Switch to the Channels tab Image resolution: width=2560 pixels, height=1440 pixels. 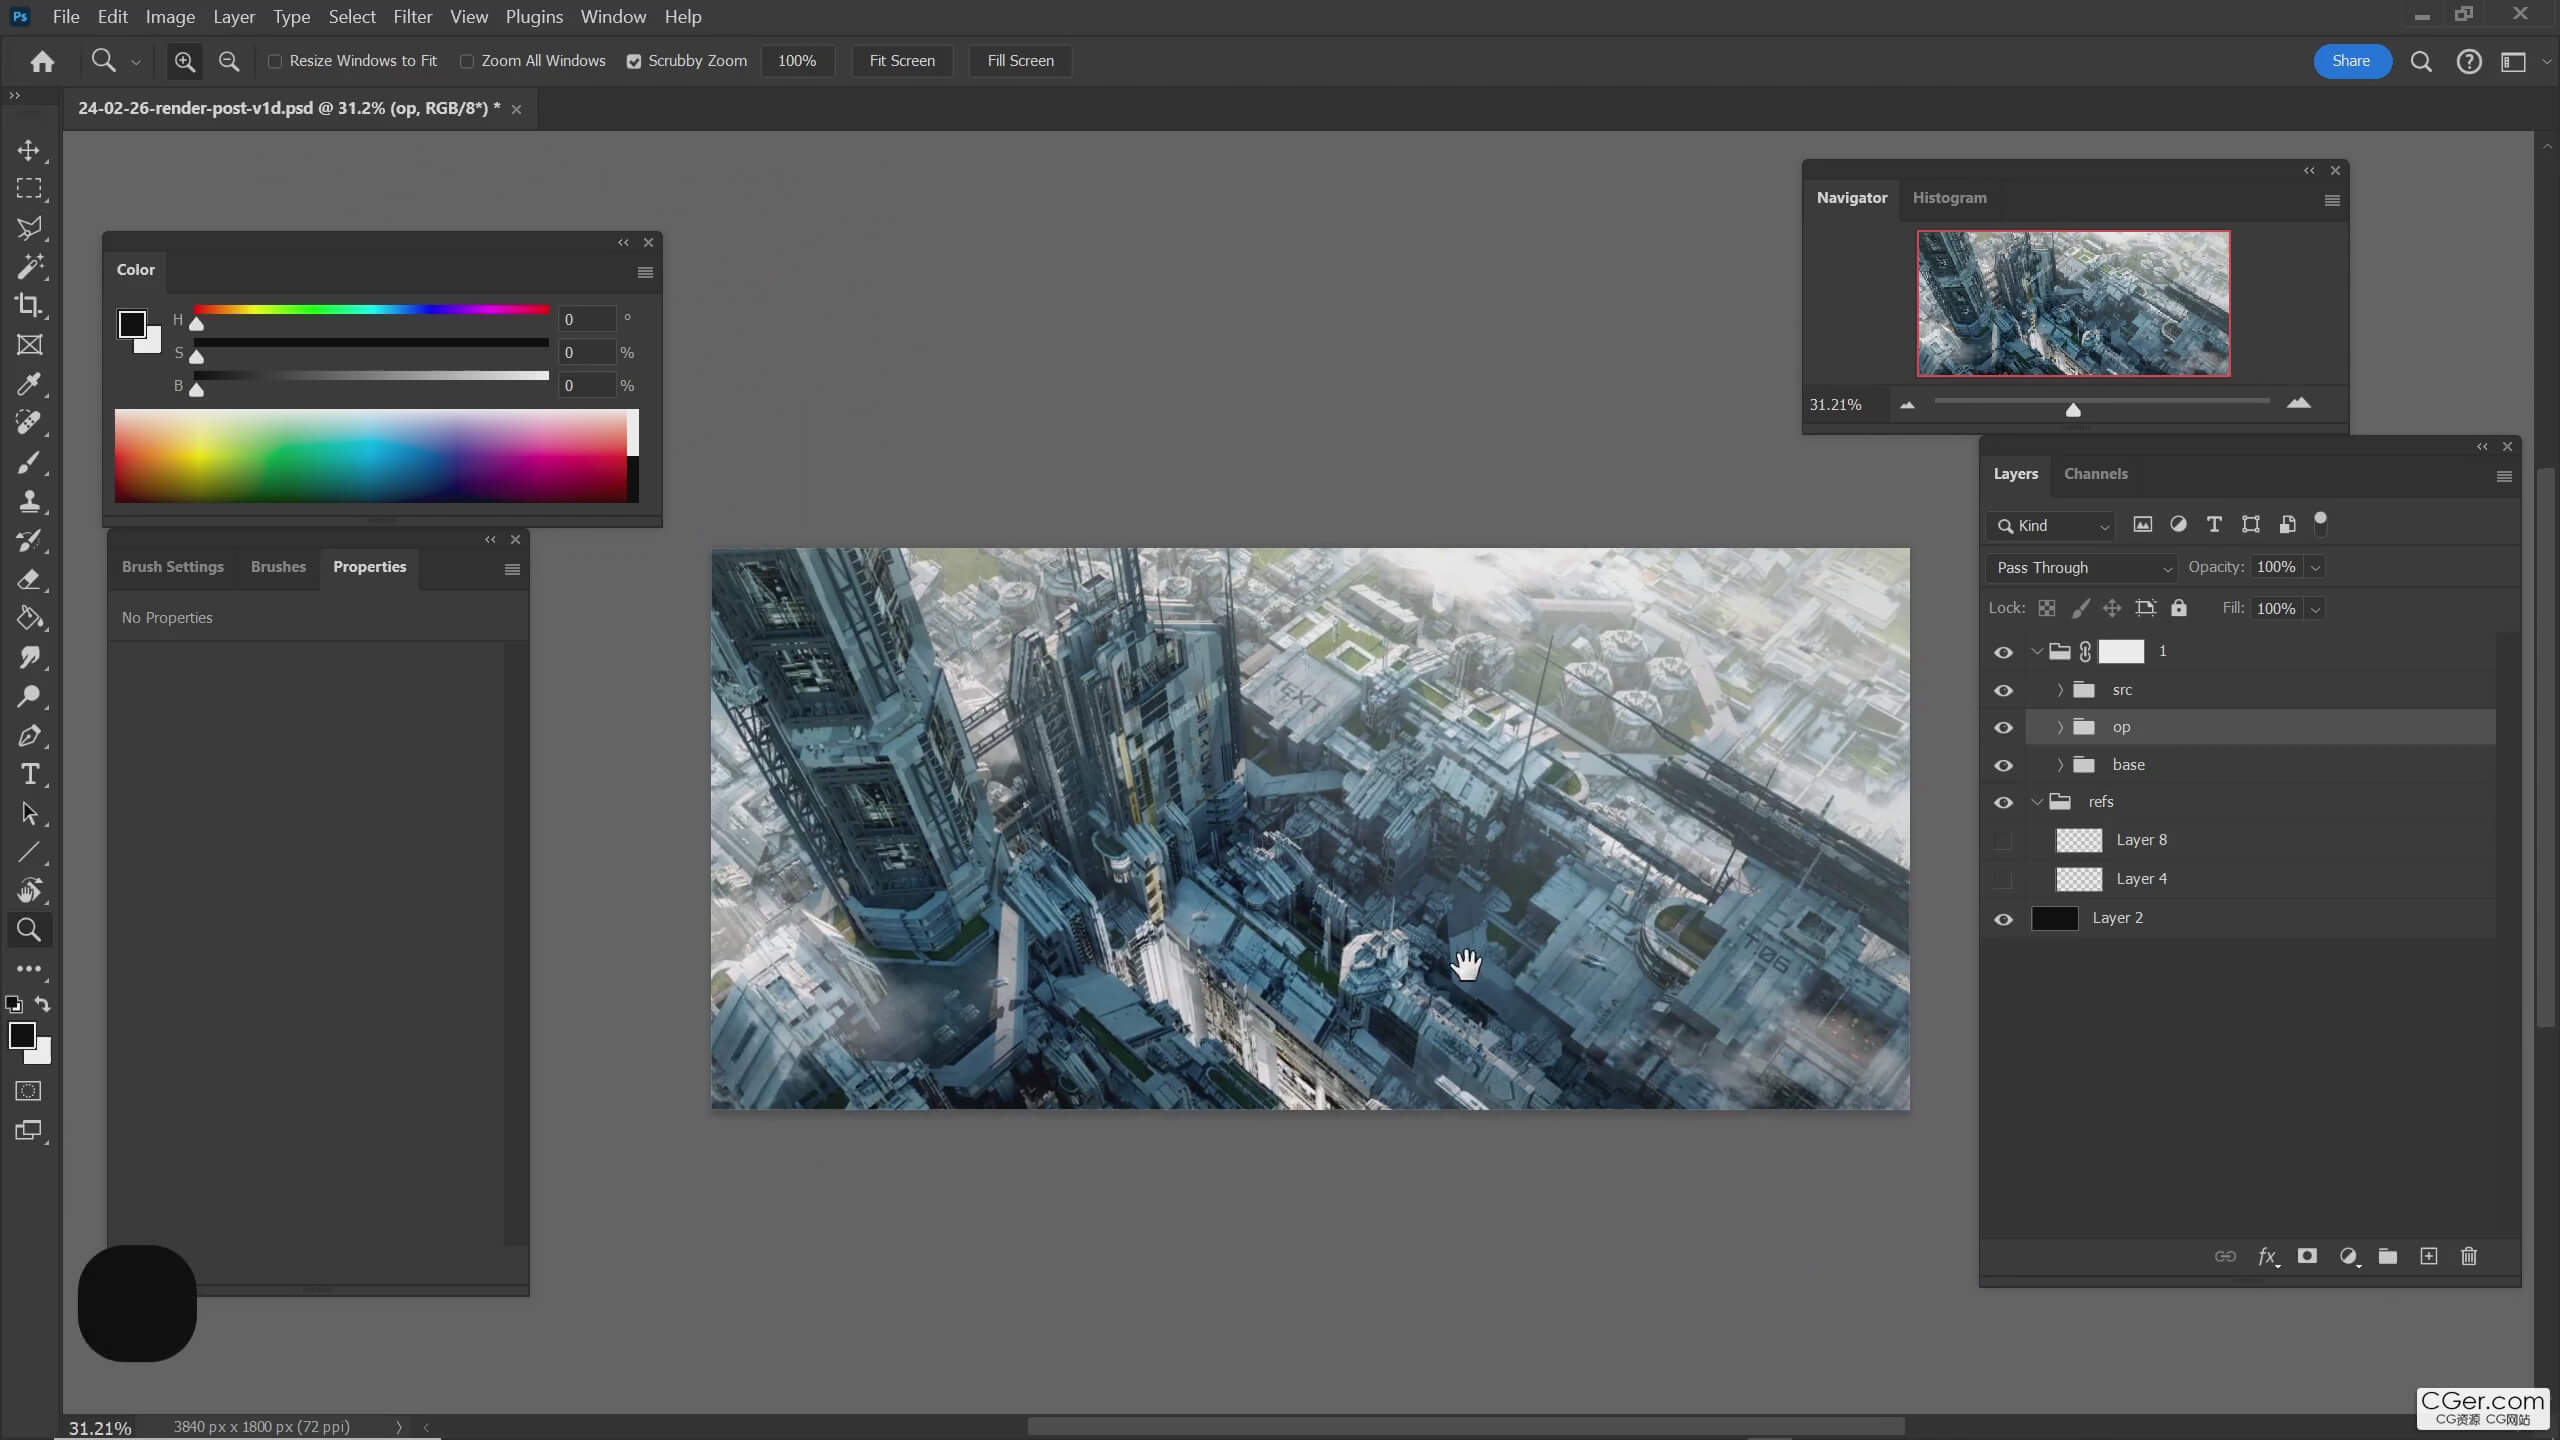(2095, 474)
